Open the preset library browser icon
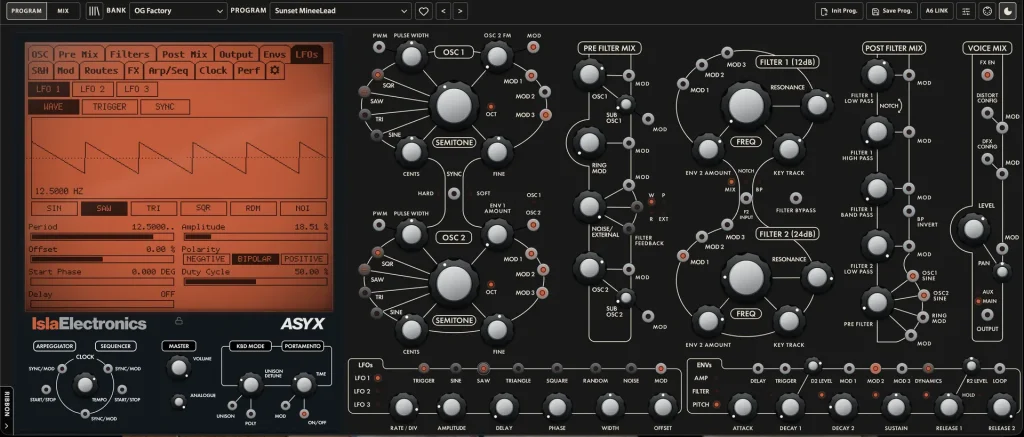This screenshot has width=1024, height=437. (x=95, y=11)
